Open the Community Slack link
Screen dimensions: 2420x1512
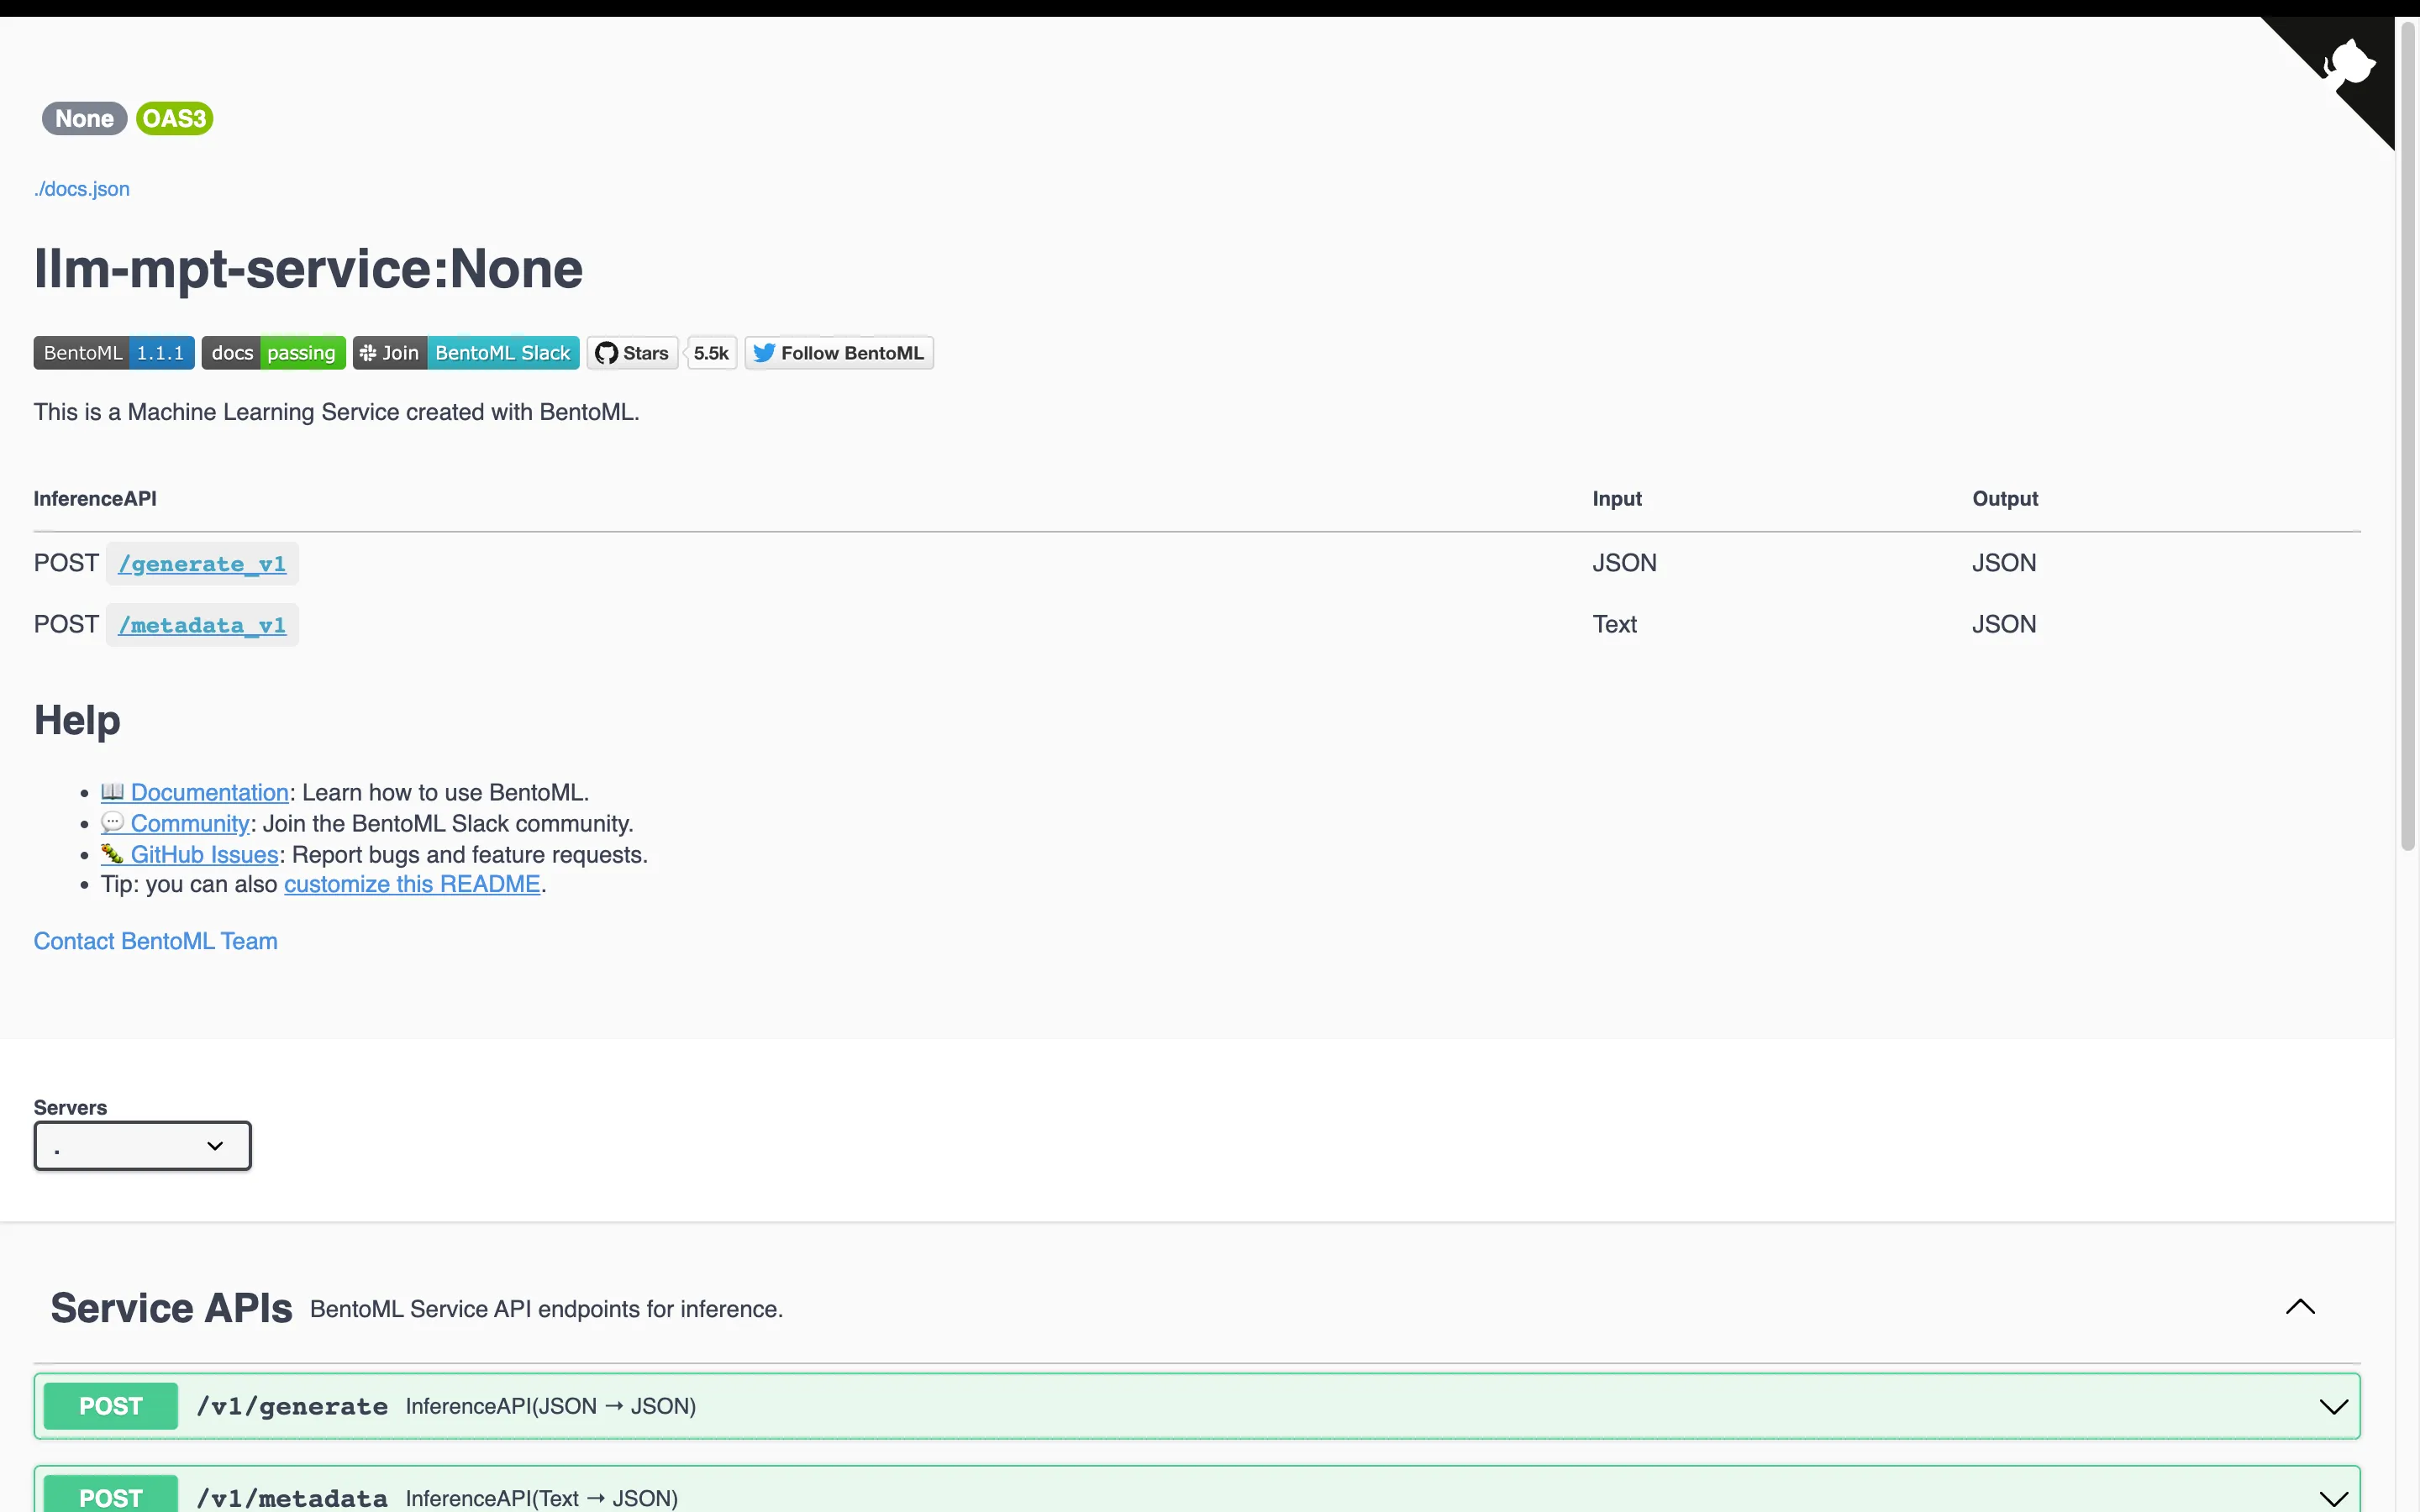175,823
